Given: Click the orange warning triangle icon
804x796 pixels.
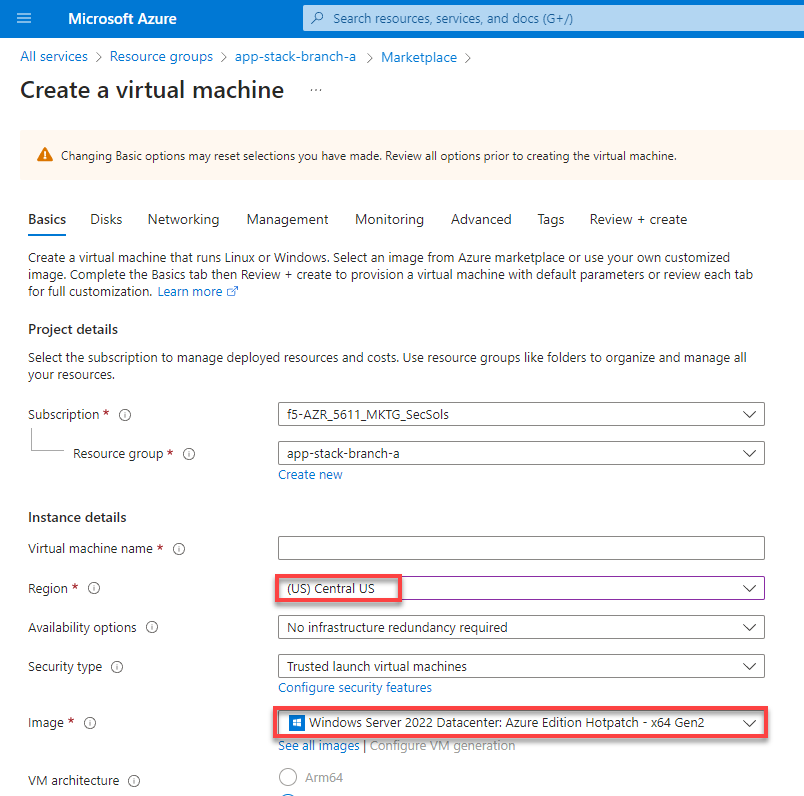Looking at the screenshot, I should [45, 154].
